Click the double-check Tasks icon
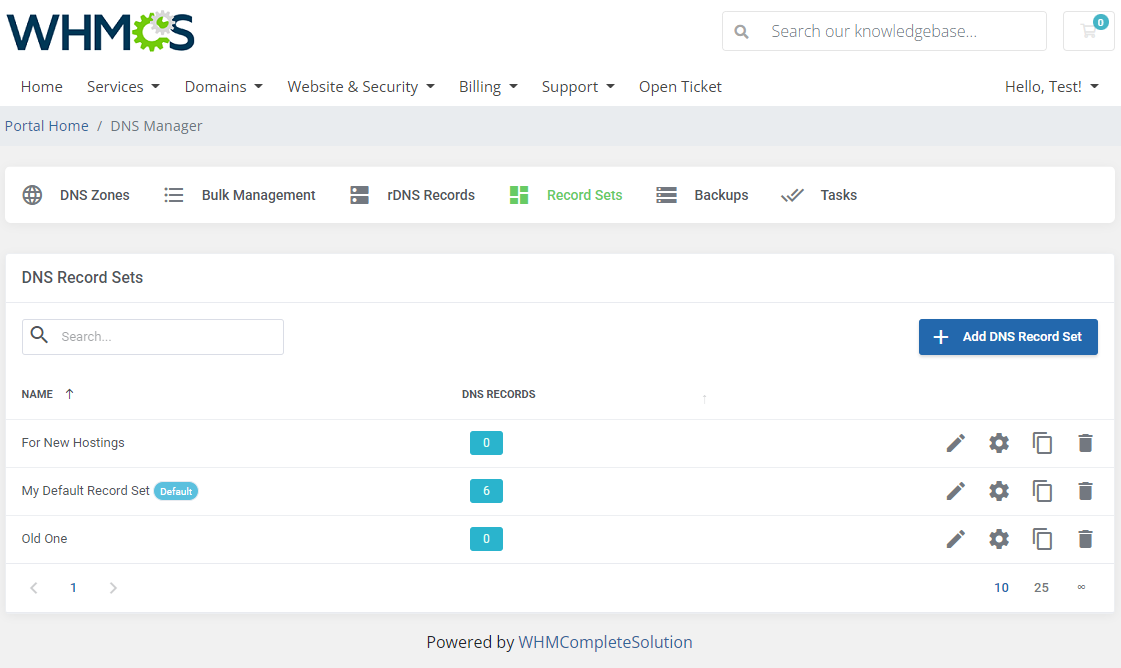1121x668 pixels. coord(792,195)
